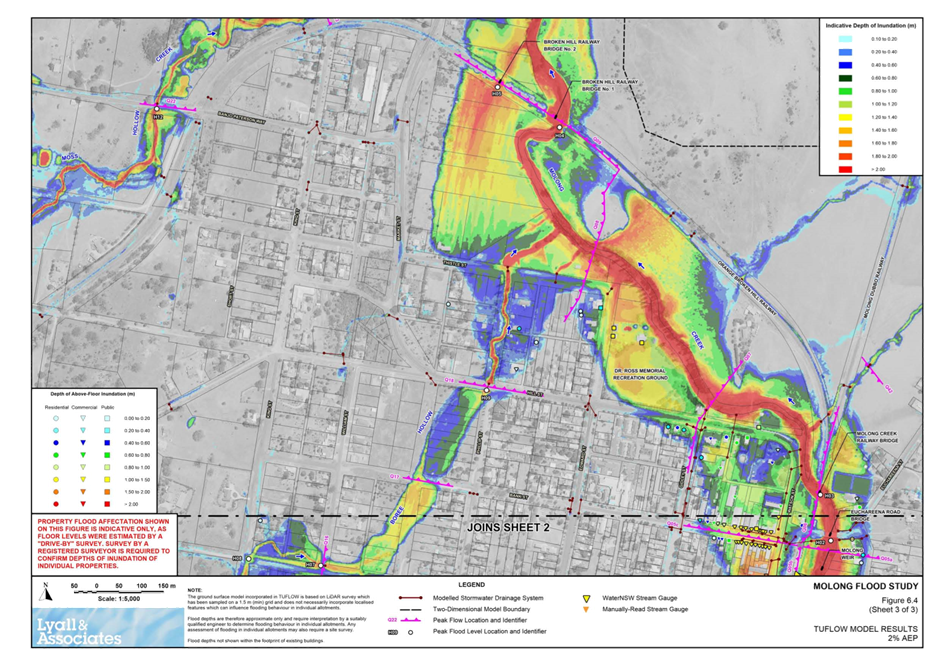The width and height of the screenshot is (940, 665).
Task: Click the magenta Peak Flow legend symbol
Action: click(x=410, y=620)
